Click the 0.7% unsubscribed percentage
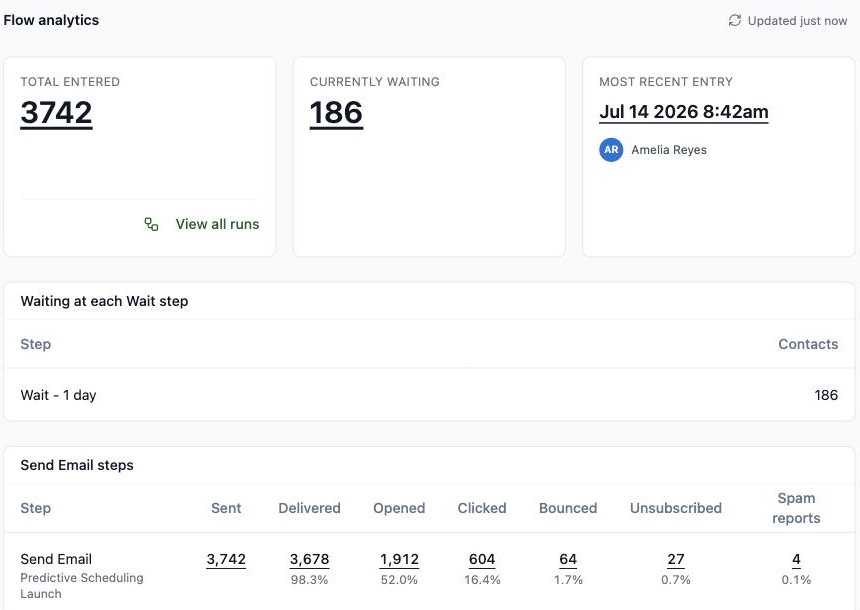 pyautogui.click(x=676, y=580)
